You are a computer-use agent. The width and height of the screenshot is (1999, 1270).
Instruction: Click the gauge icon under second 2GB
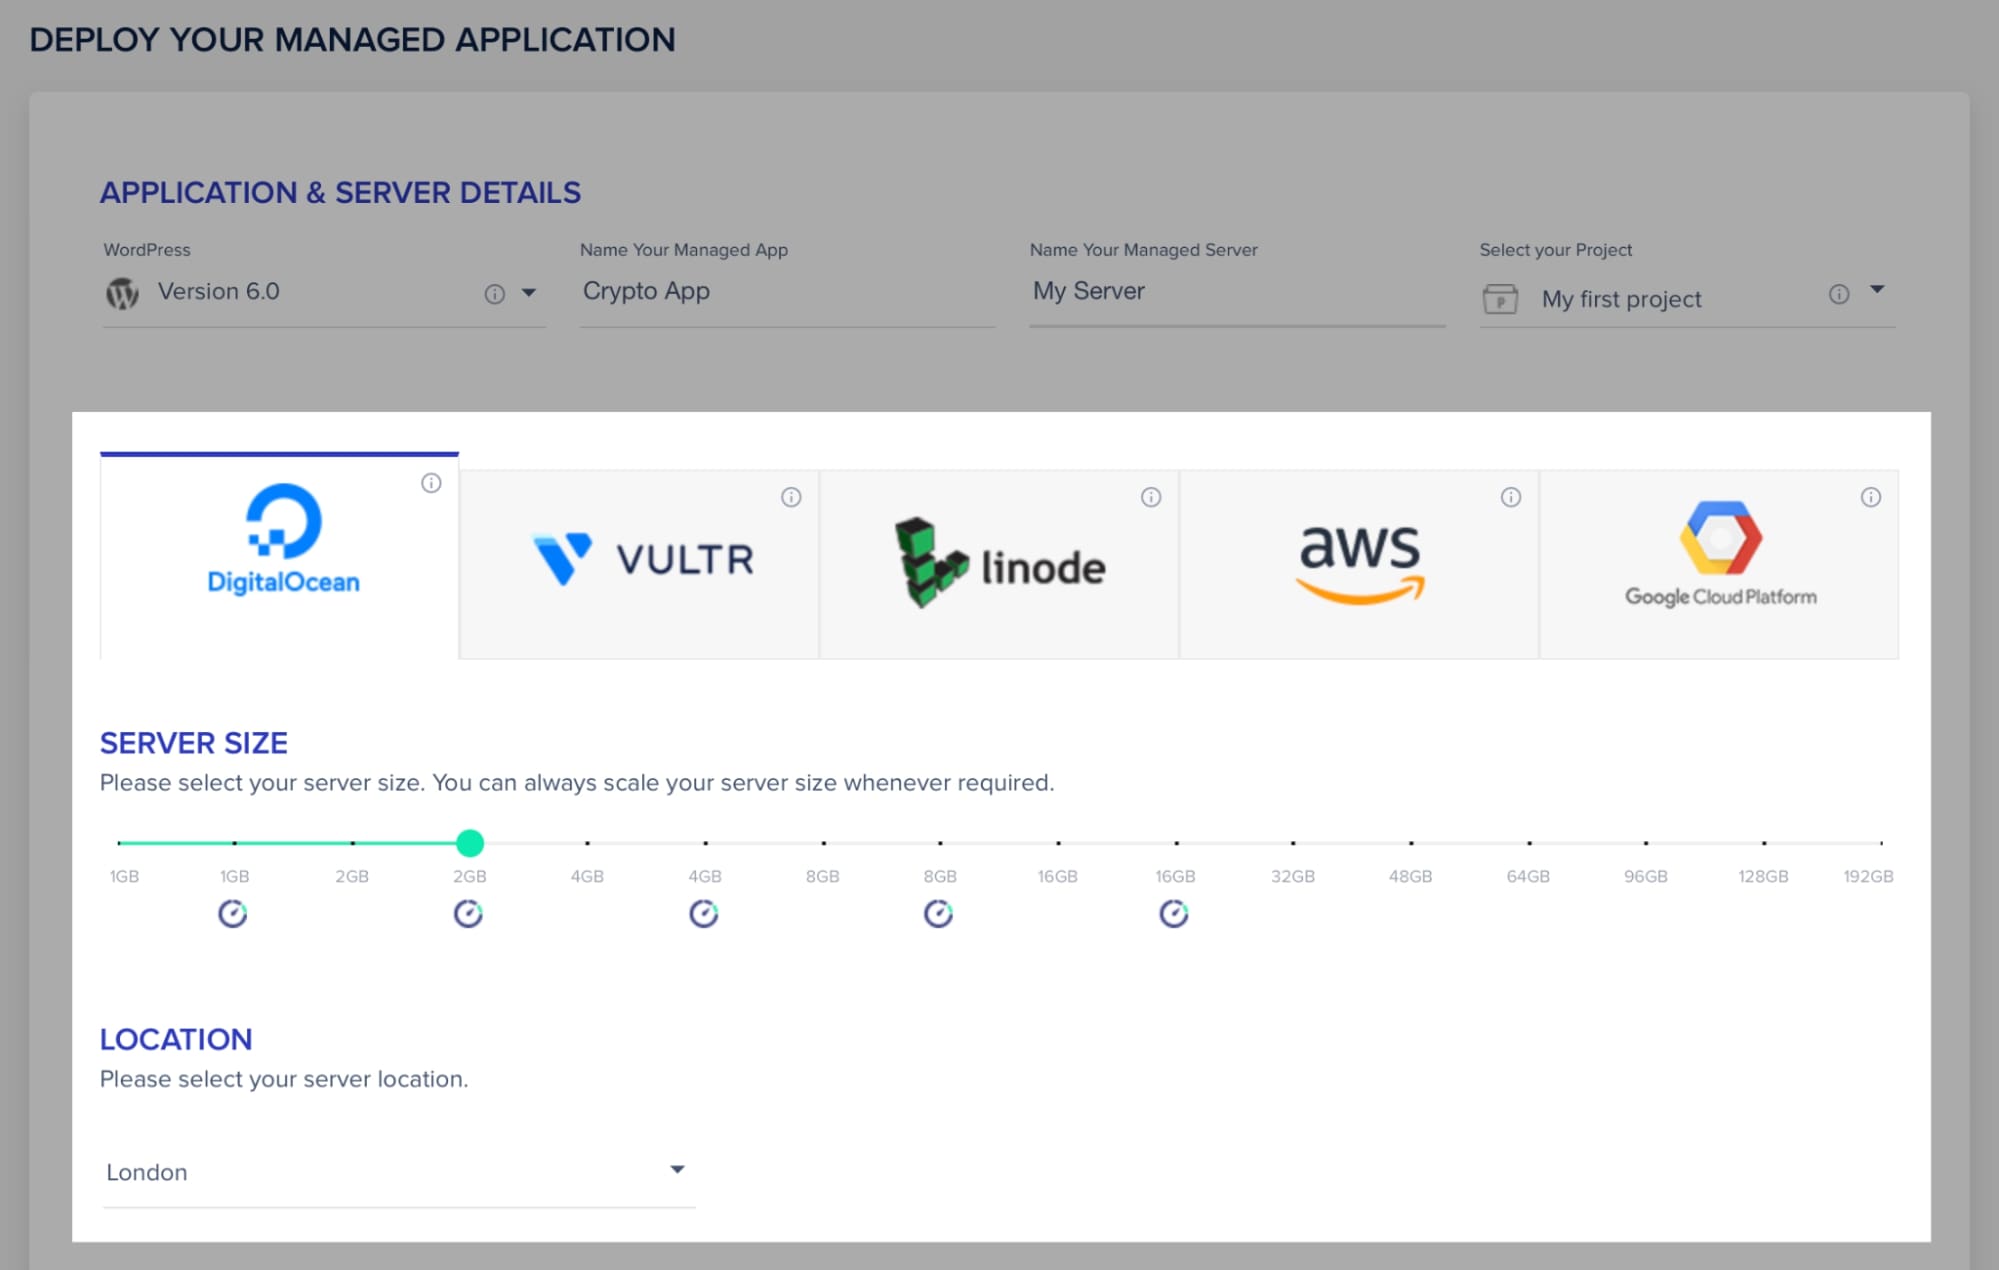(x=468, y=914)
